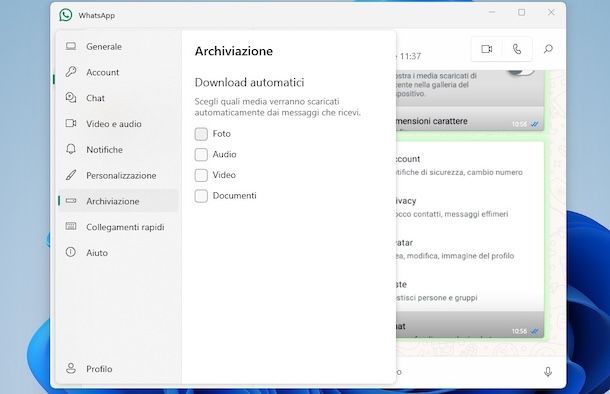Viewport: 610px width, 394px height.
Task: Open the Video e audio settings section
Action: [118, 123]
